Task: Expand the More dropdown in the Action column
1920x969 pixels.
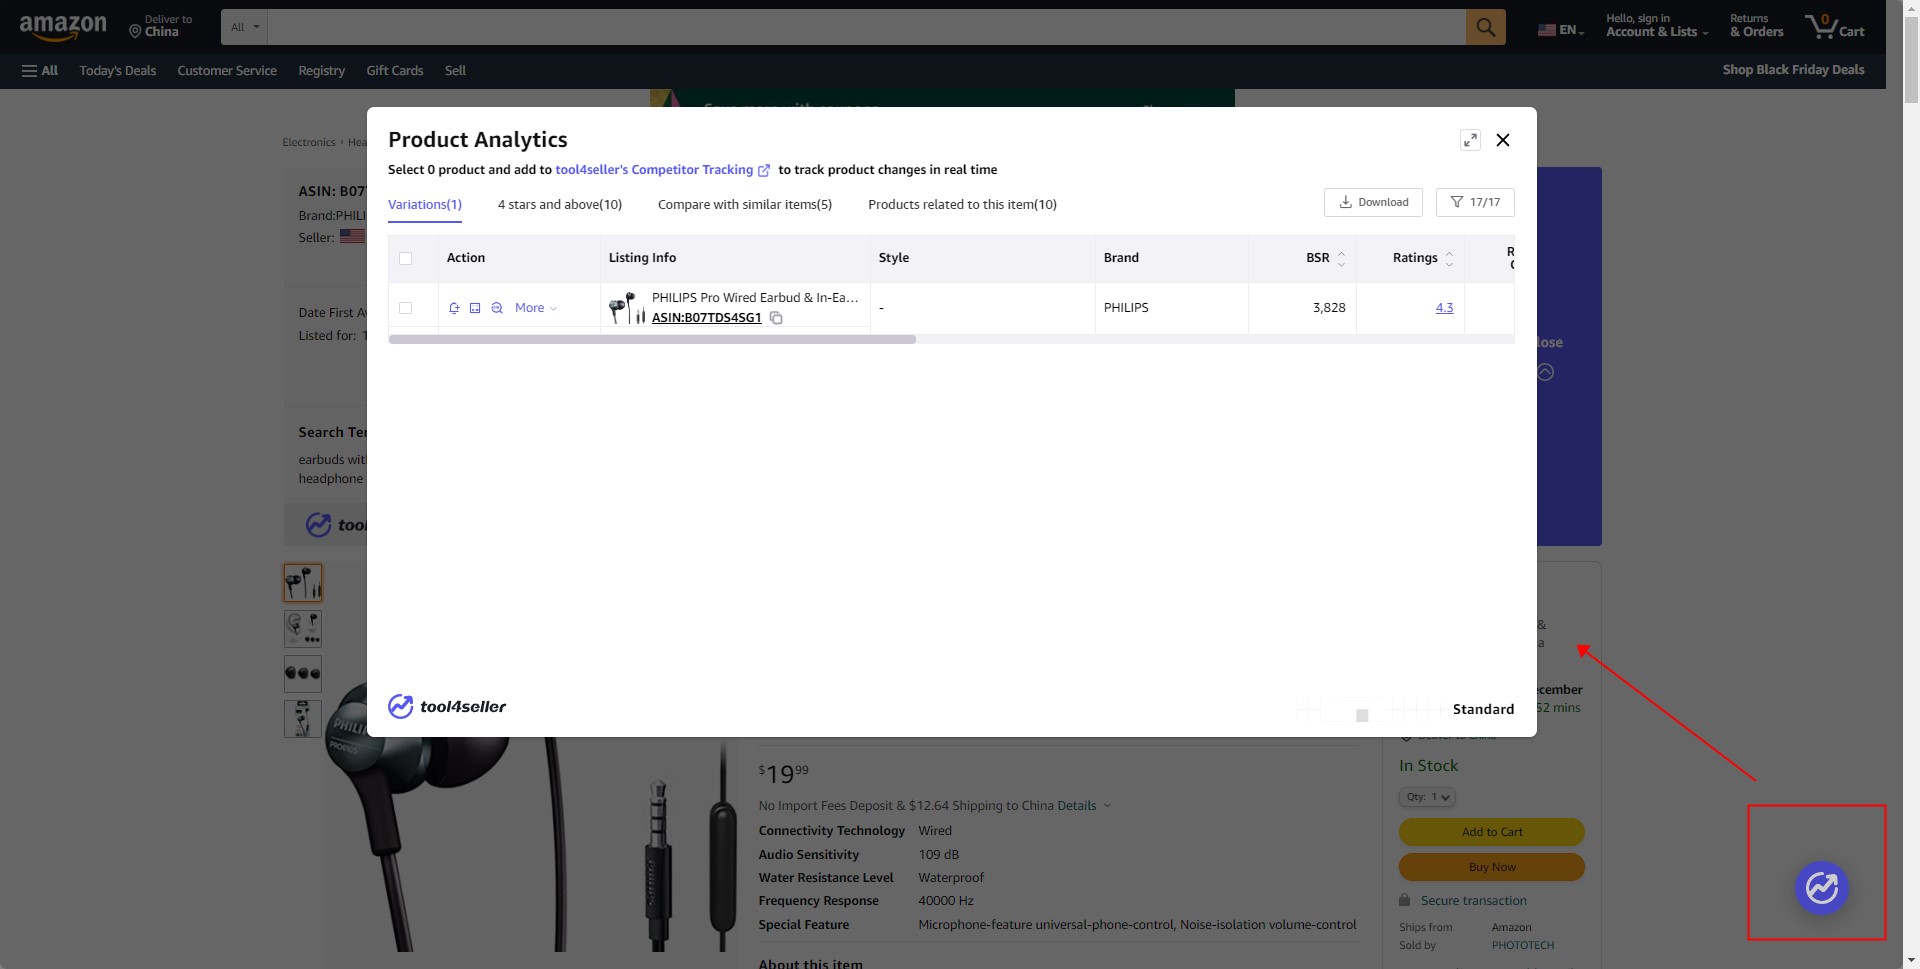Action: [x=536, y=308]
